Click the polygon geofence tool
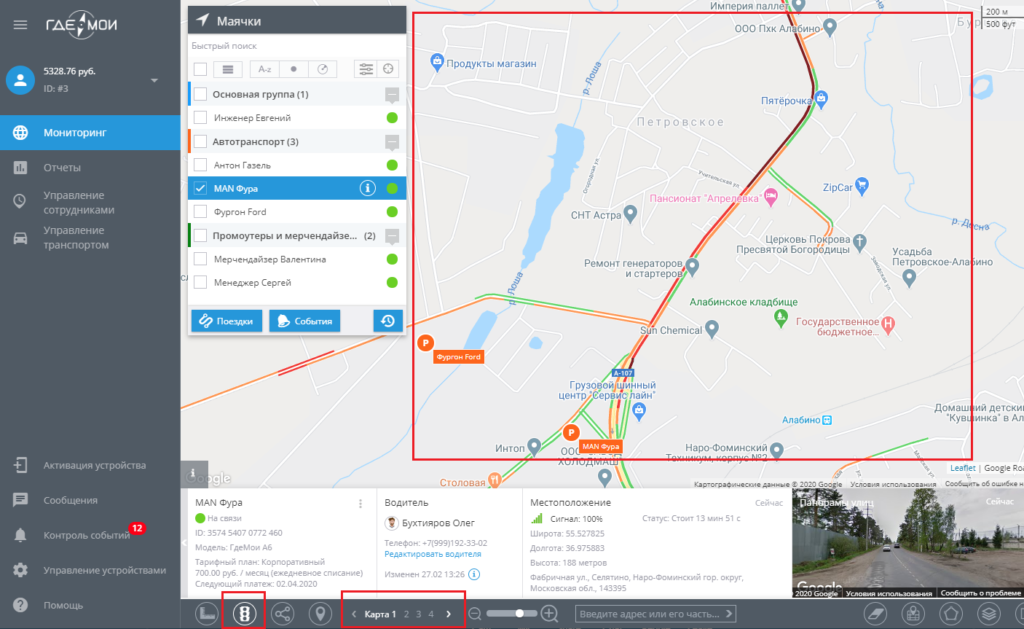The height and width of the screenshot is (629, 1024). coord(951,613)
